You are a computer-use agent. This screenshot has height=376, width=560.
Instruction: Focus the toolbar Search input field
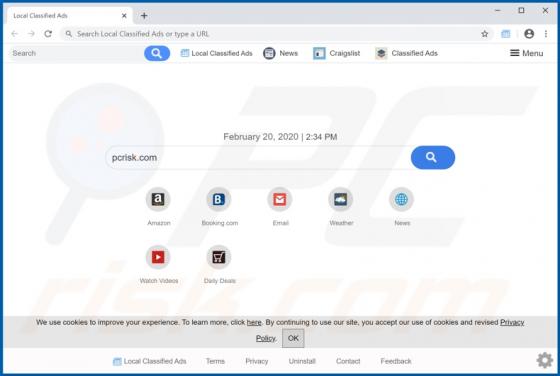tap(76, 53)
